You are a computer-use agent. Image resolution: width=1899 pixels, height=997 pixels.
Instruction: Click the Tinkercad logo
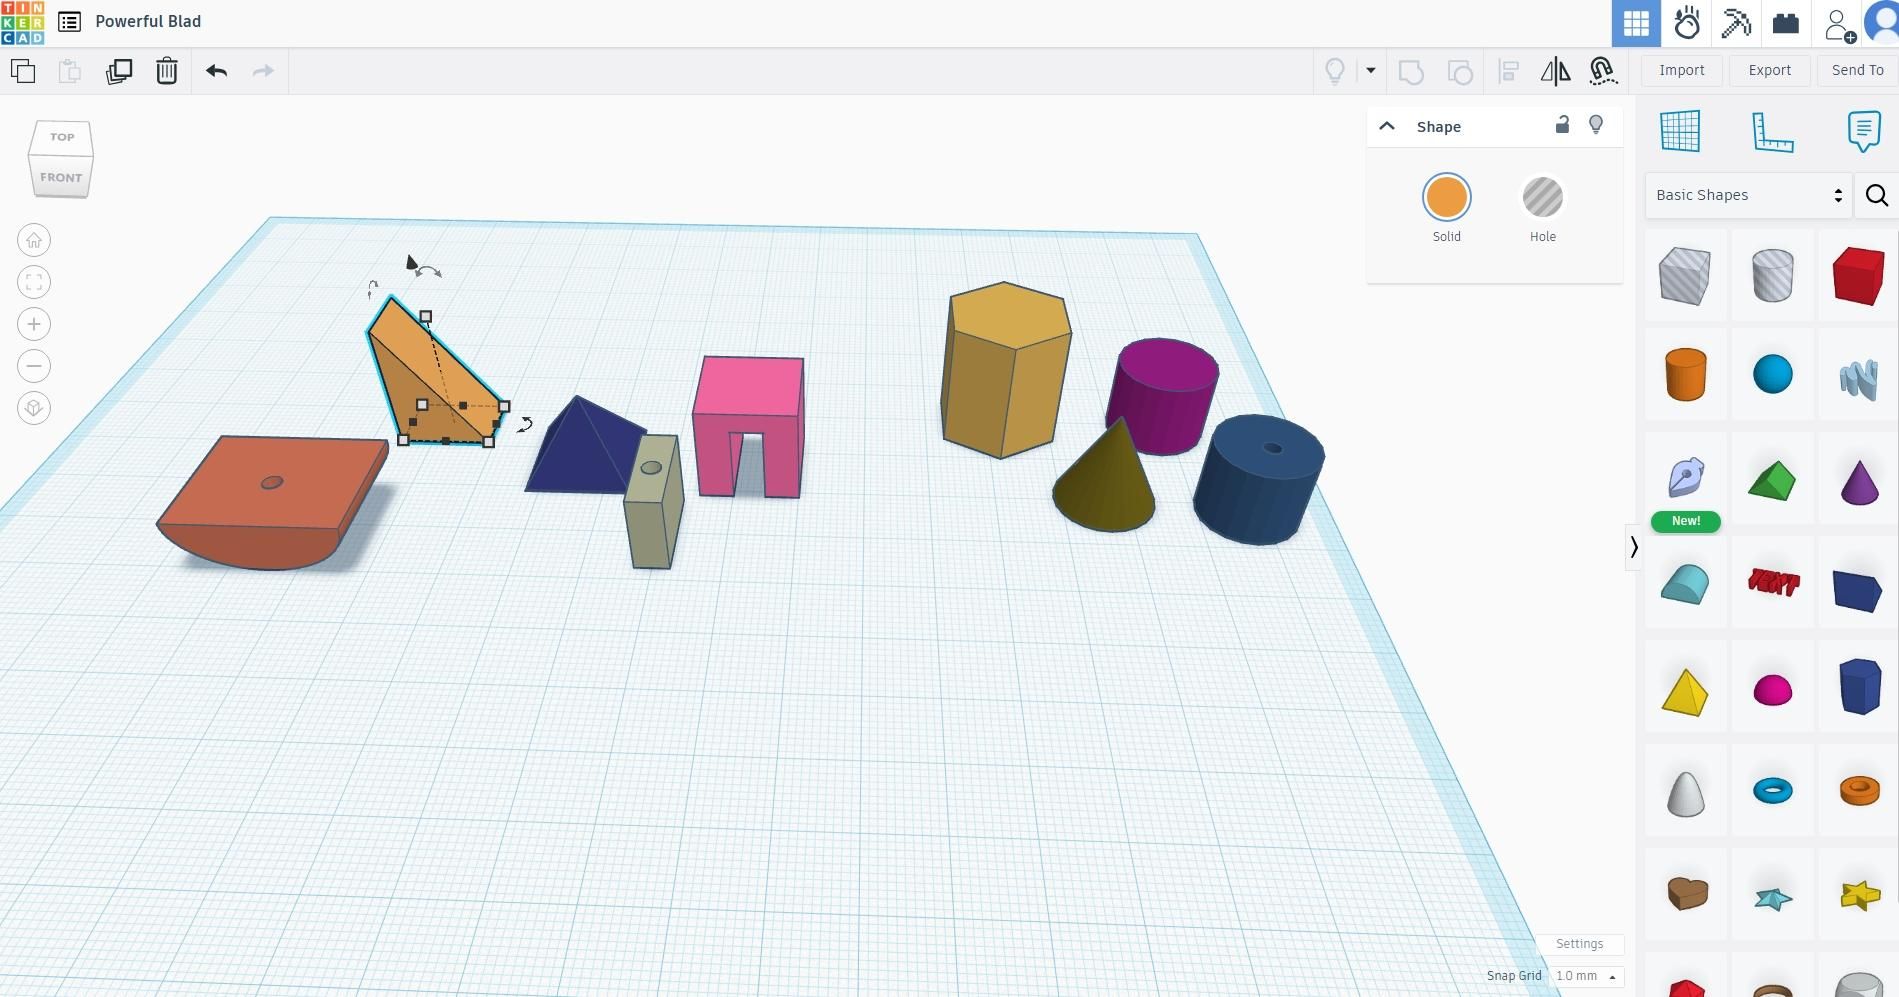(22, 22)
